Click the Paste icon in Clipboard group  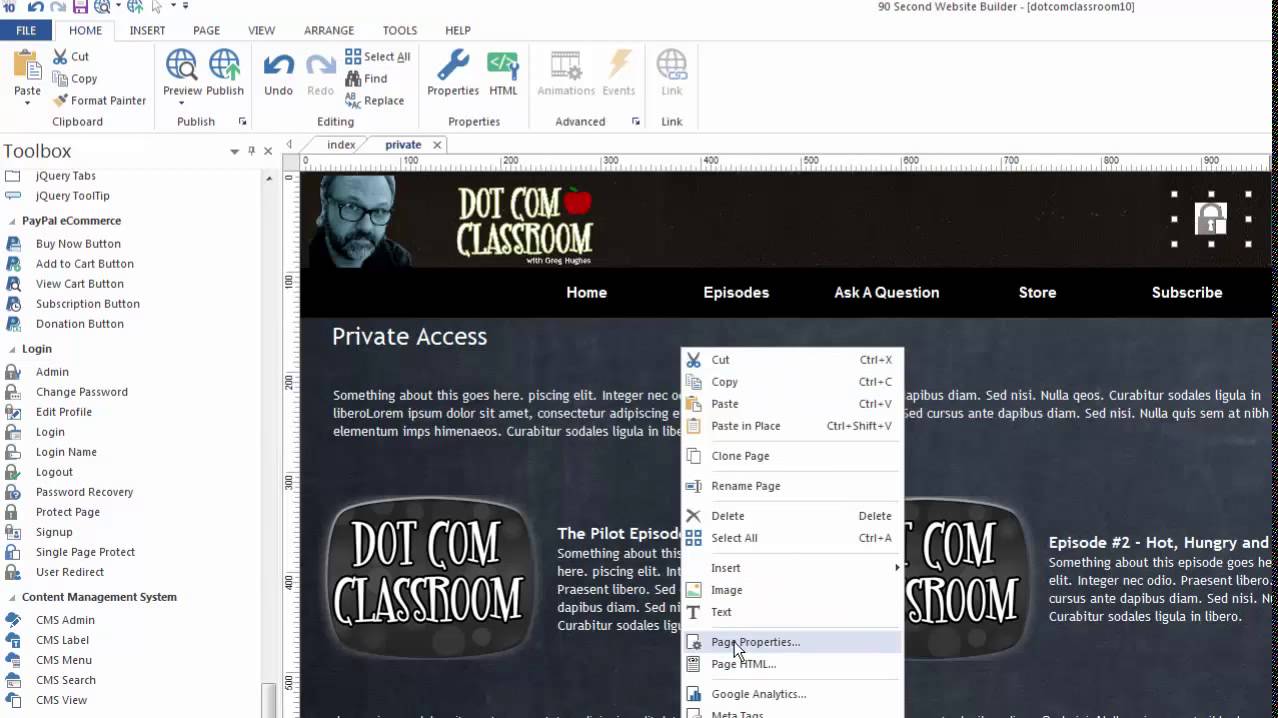pos(27,64)
